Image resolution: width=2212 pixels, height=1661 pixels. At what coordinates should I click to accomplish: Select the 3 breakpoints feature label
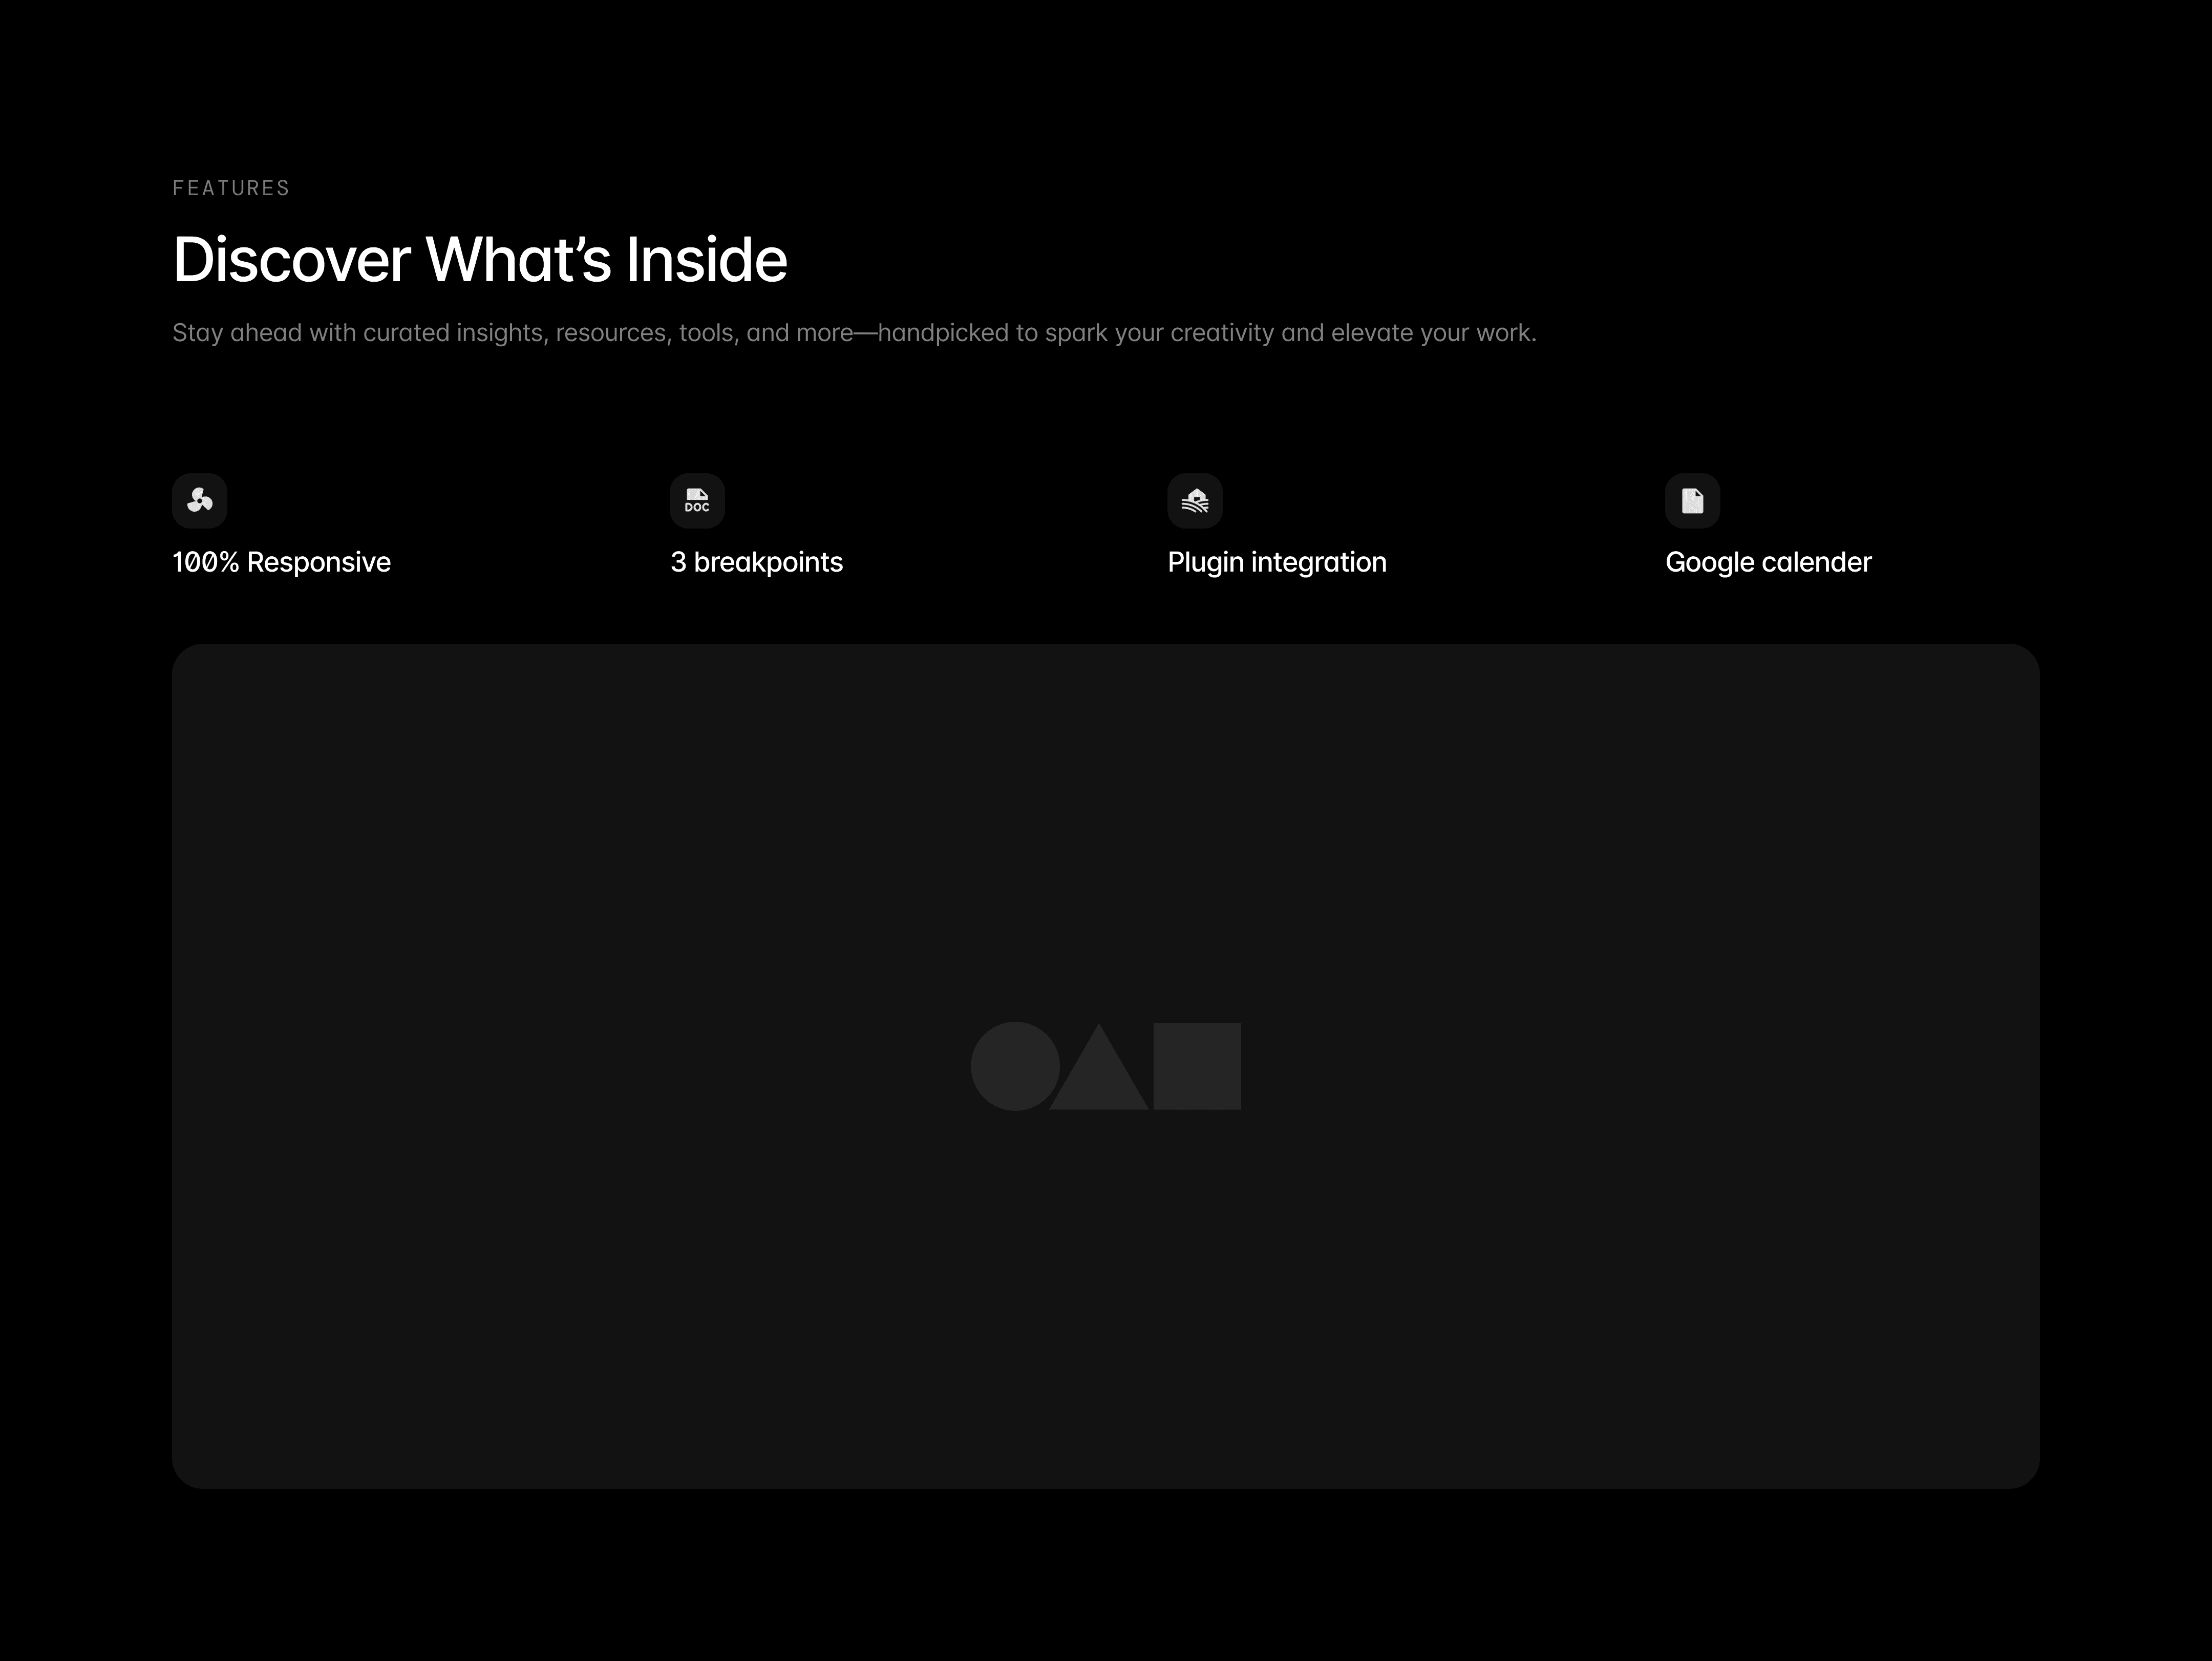[756, 562]
